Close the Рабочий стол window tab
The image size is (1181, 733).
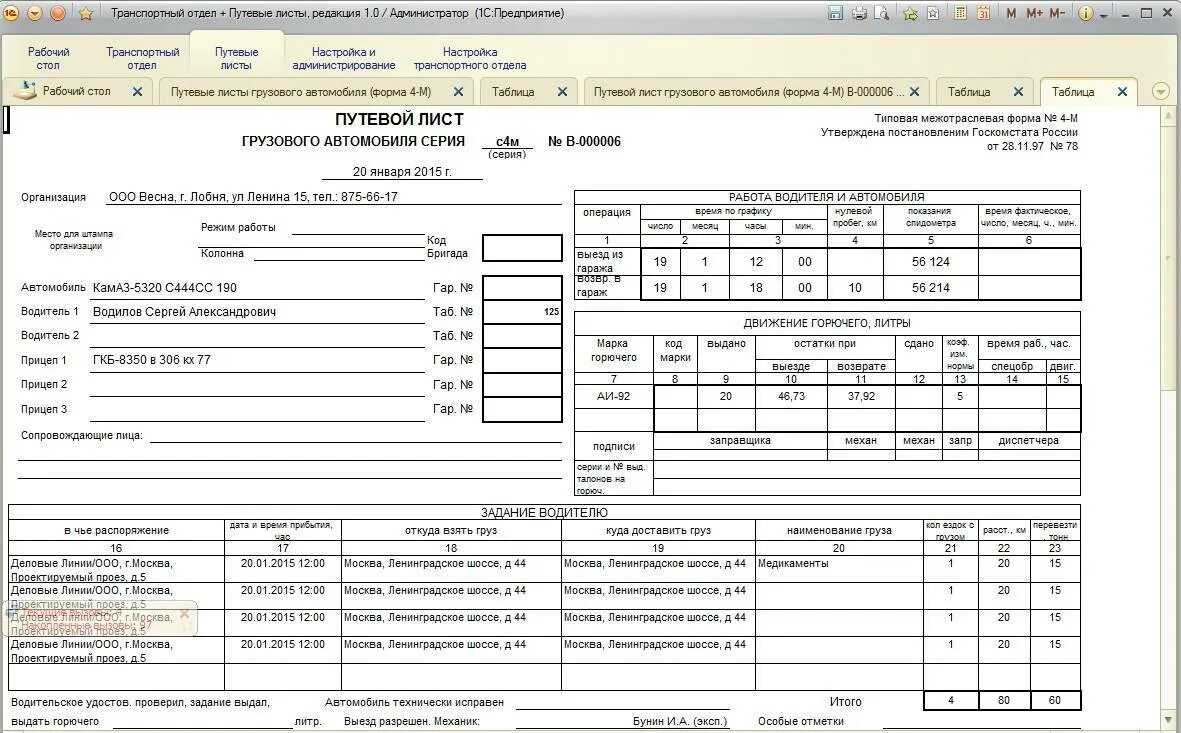point(137,91)
